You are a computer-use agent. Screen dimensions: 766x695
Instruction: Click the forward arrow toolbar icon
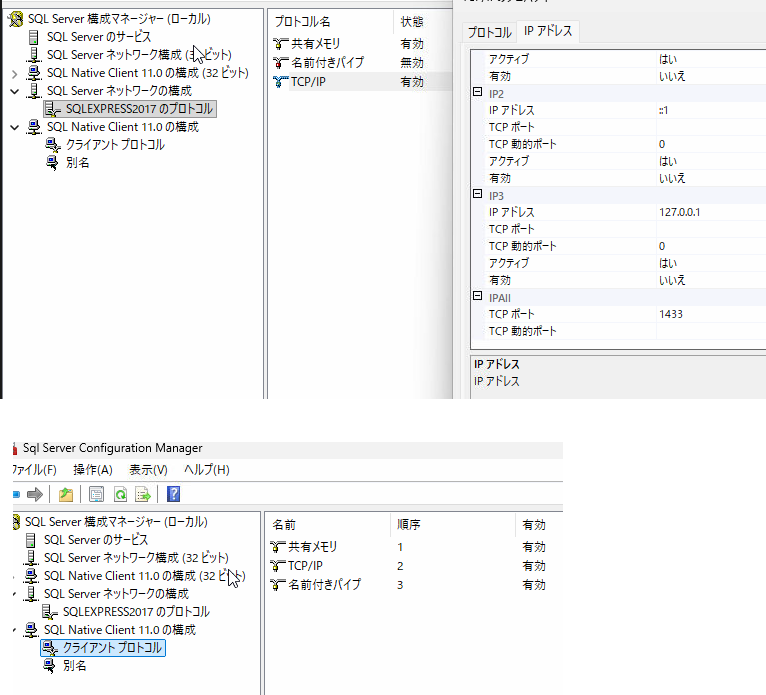(x=35, y=494)
